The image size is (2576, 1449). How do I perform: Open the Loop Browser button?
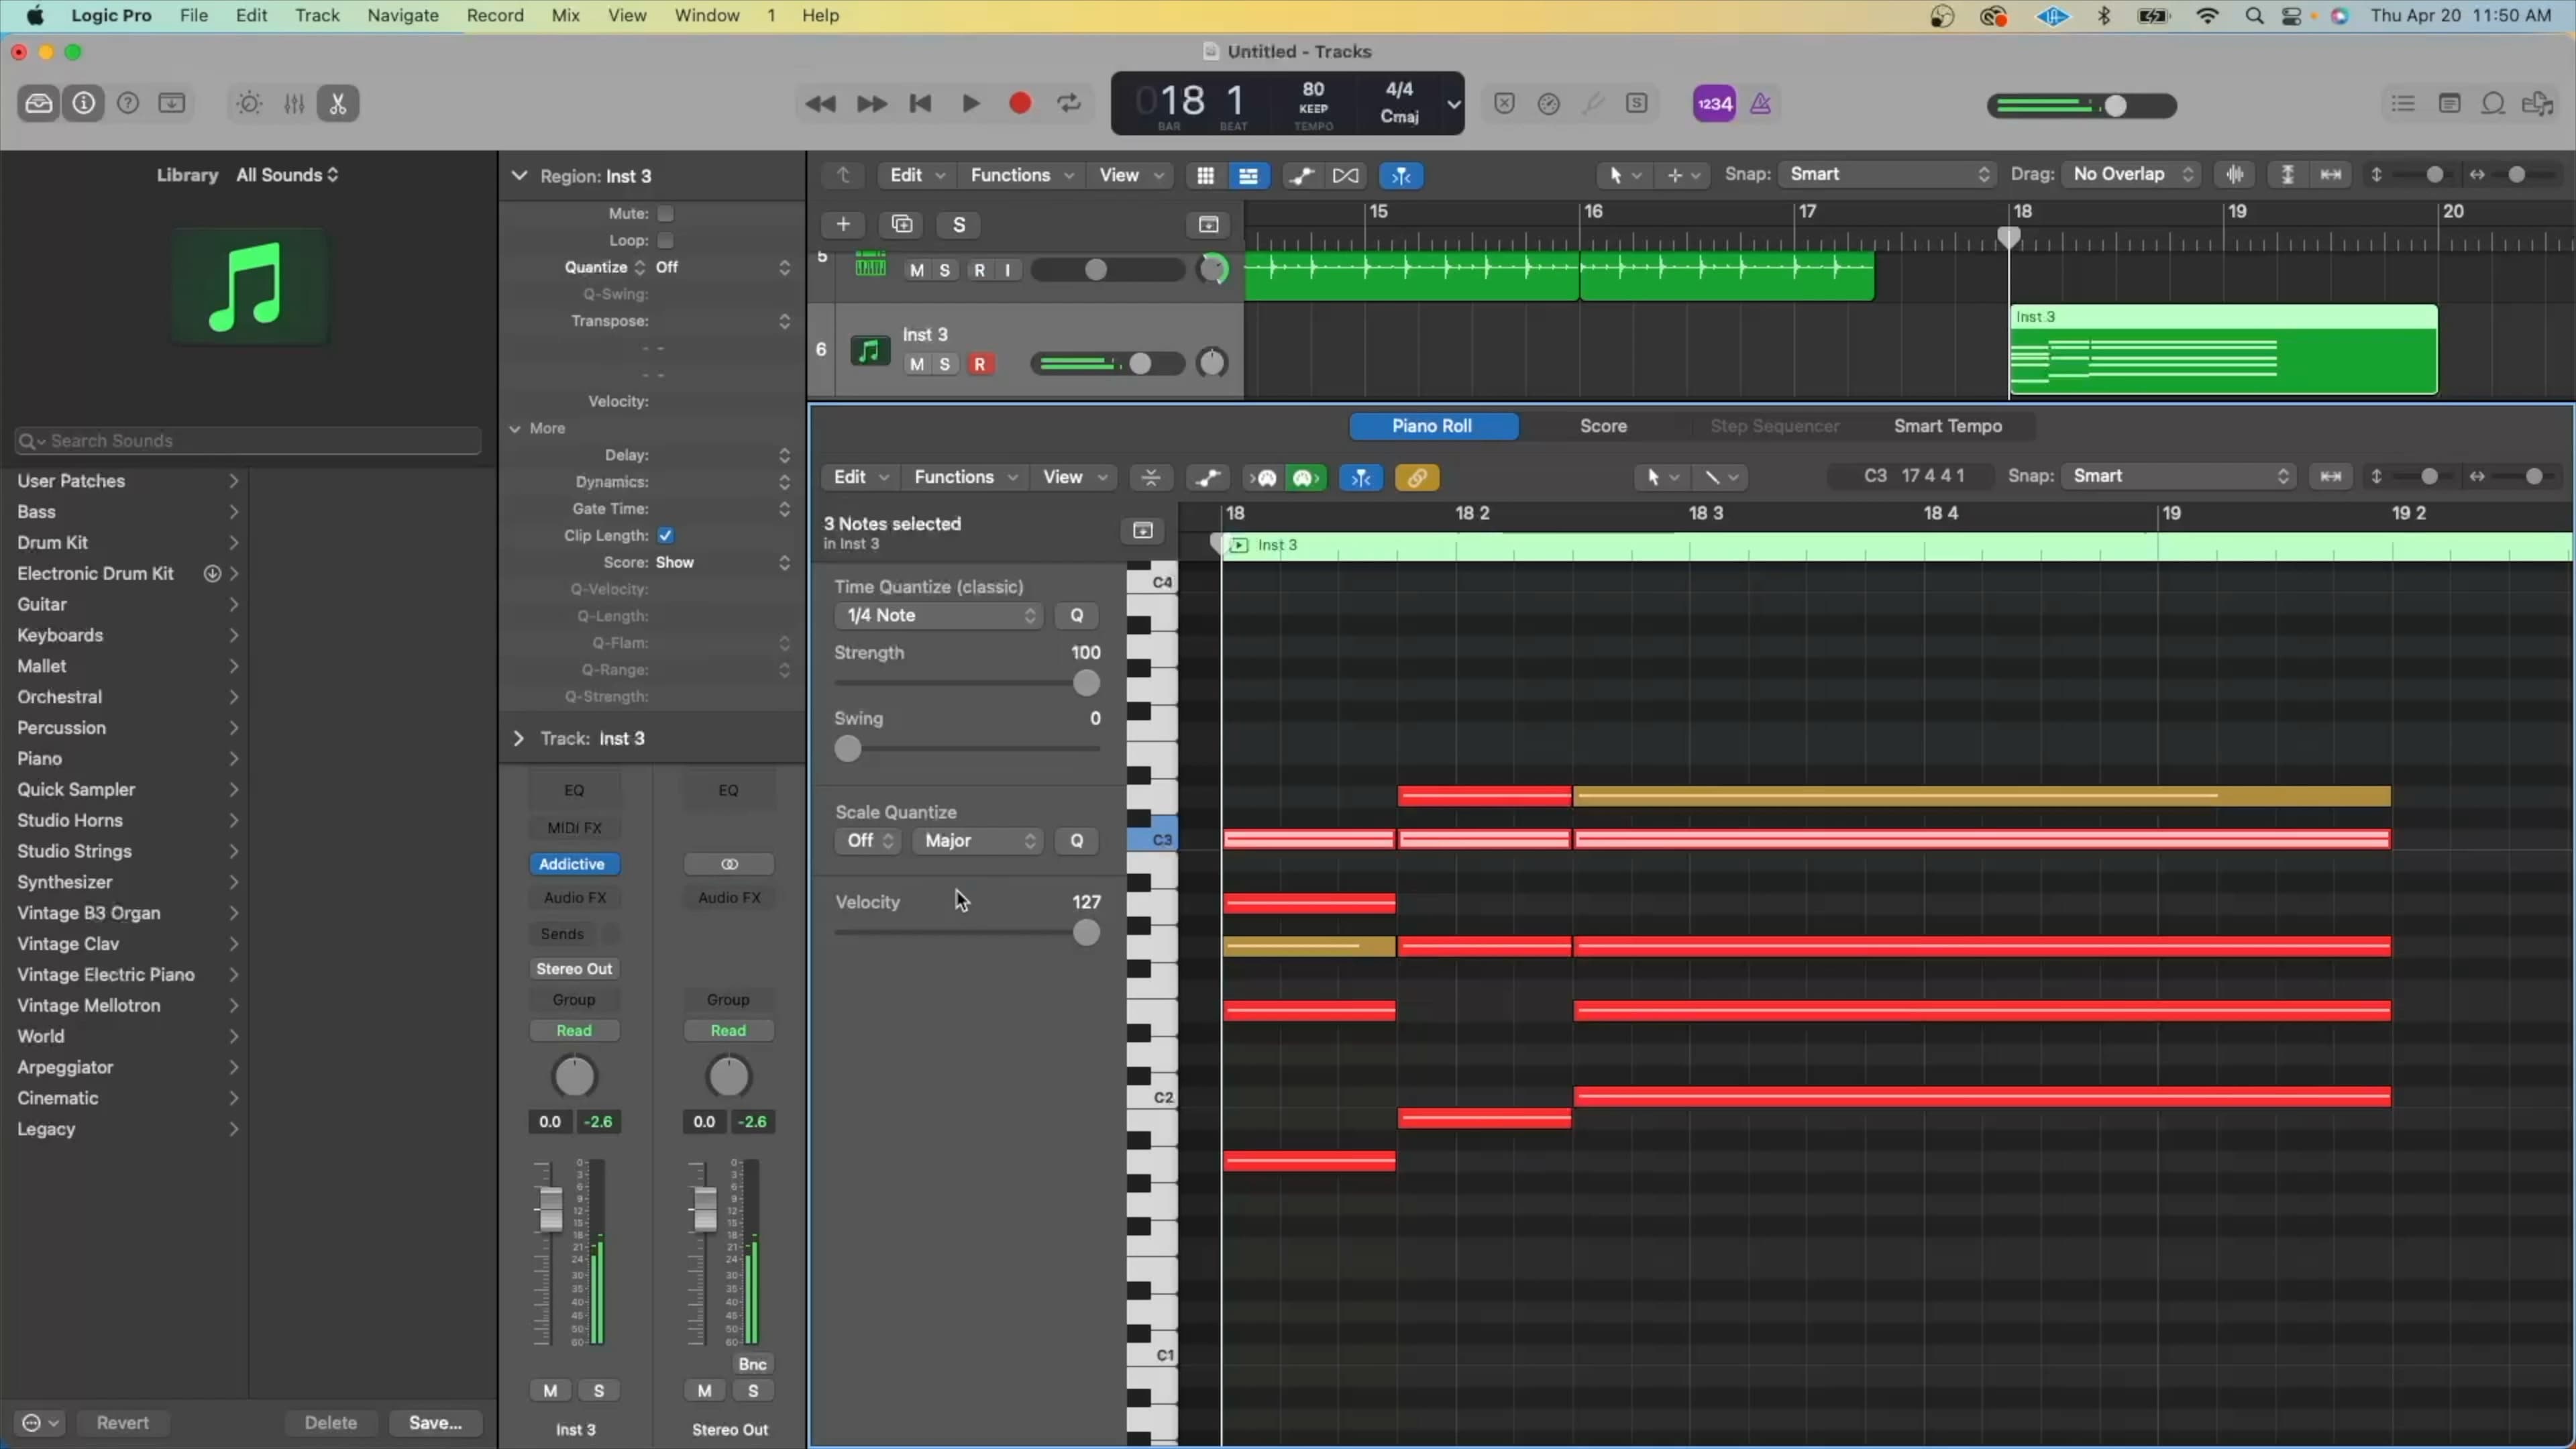pyautogui.click(x=2493, y=103)
